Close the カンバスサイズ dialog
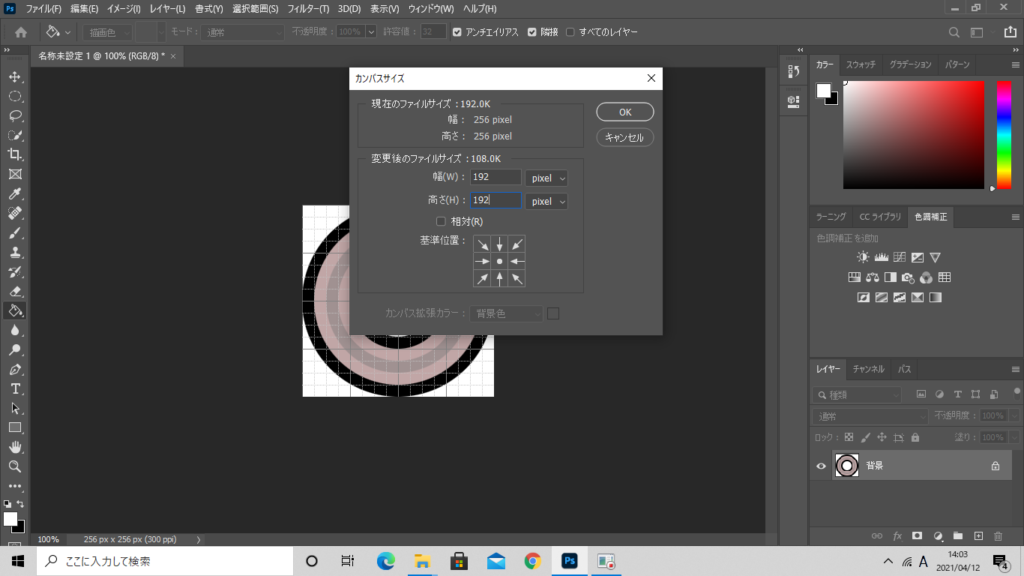The height and width of the screenshot is (576, 1024). point(651,78)
